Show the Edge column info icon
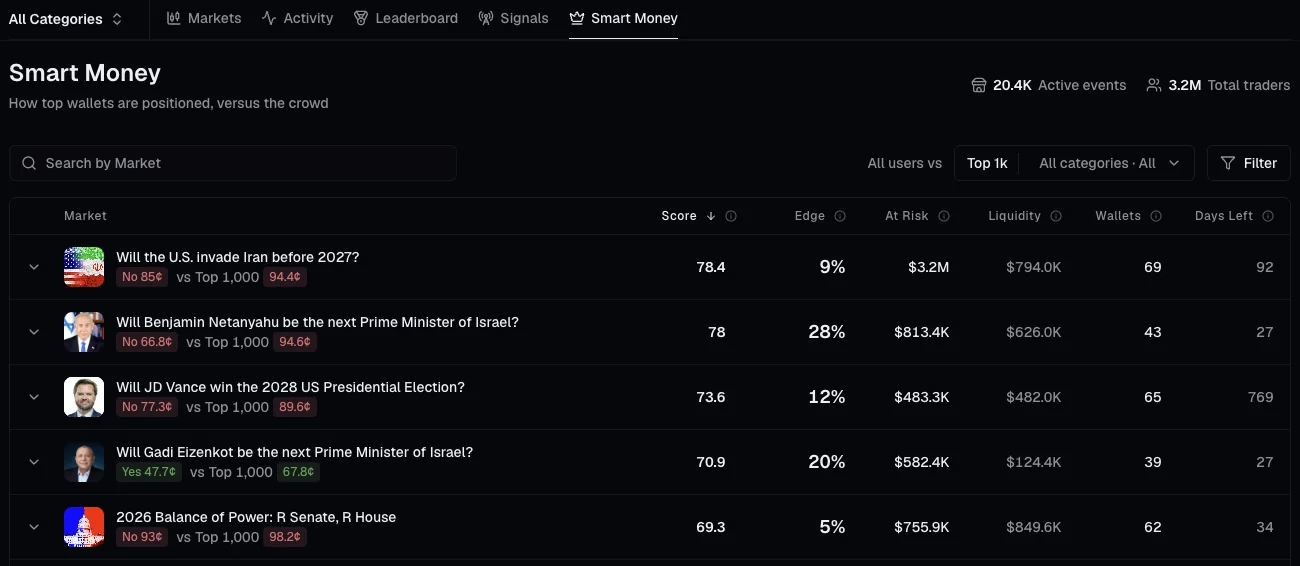 [x=840, y=216]
